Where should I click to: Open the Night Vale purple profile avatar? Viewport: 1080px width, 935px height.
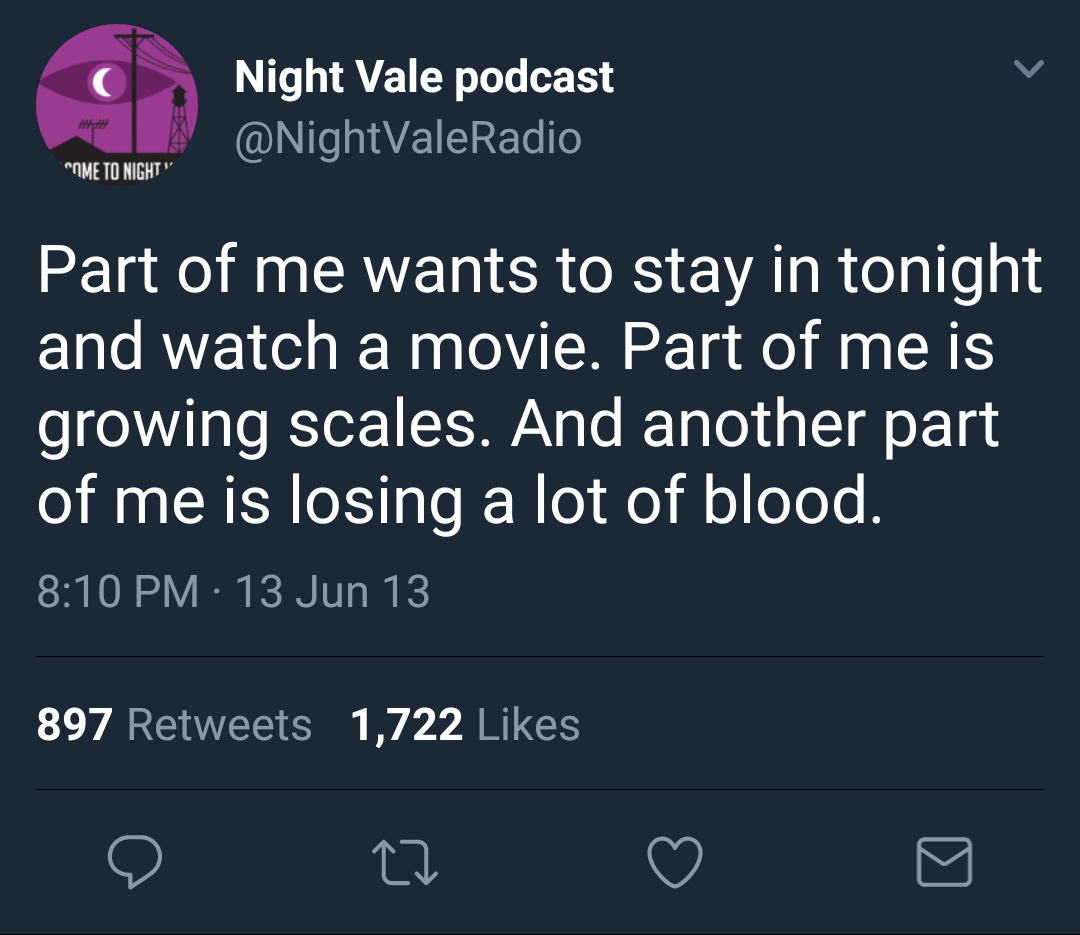pos(117,106)
